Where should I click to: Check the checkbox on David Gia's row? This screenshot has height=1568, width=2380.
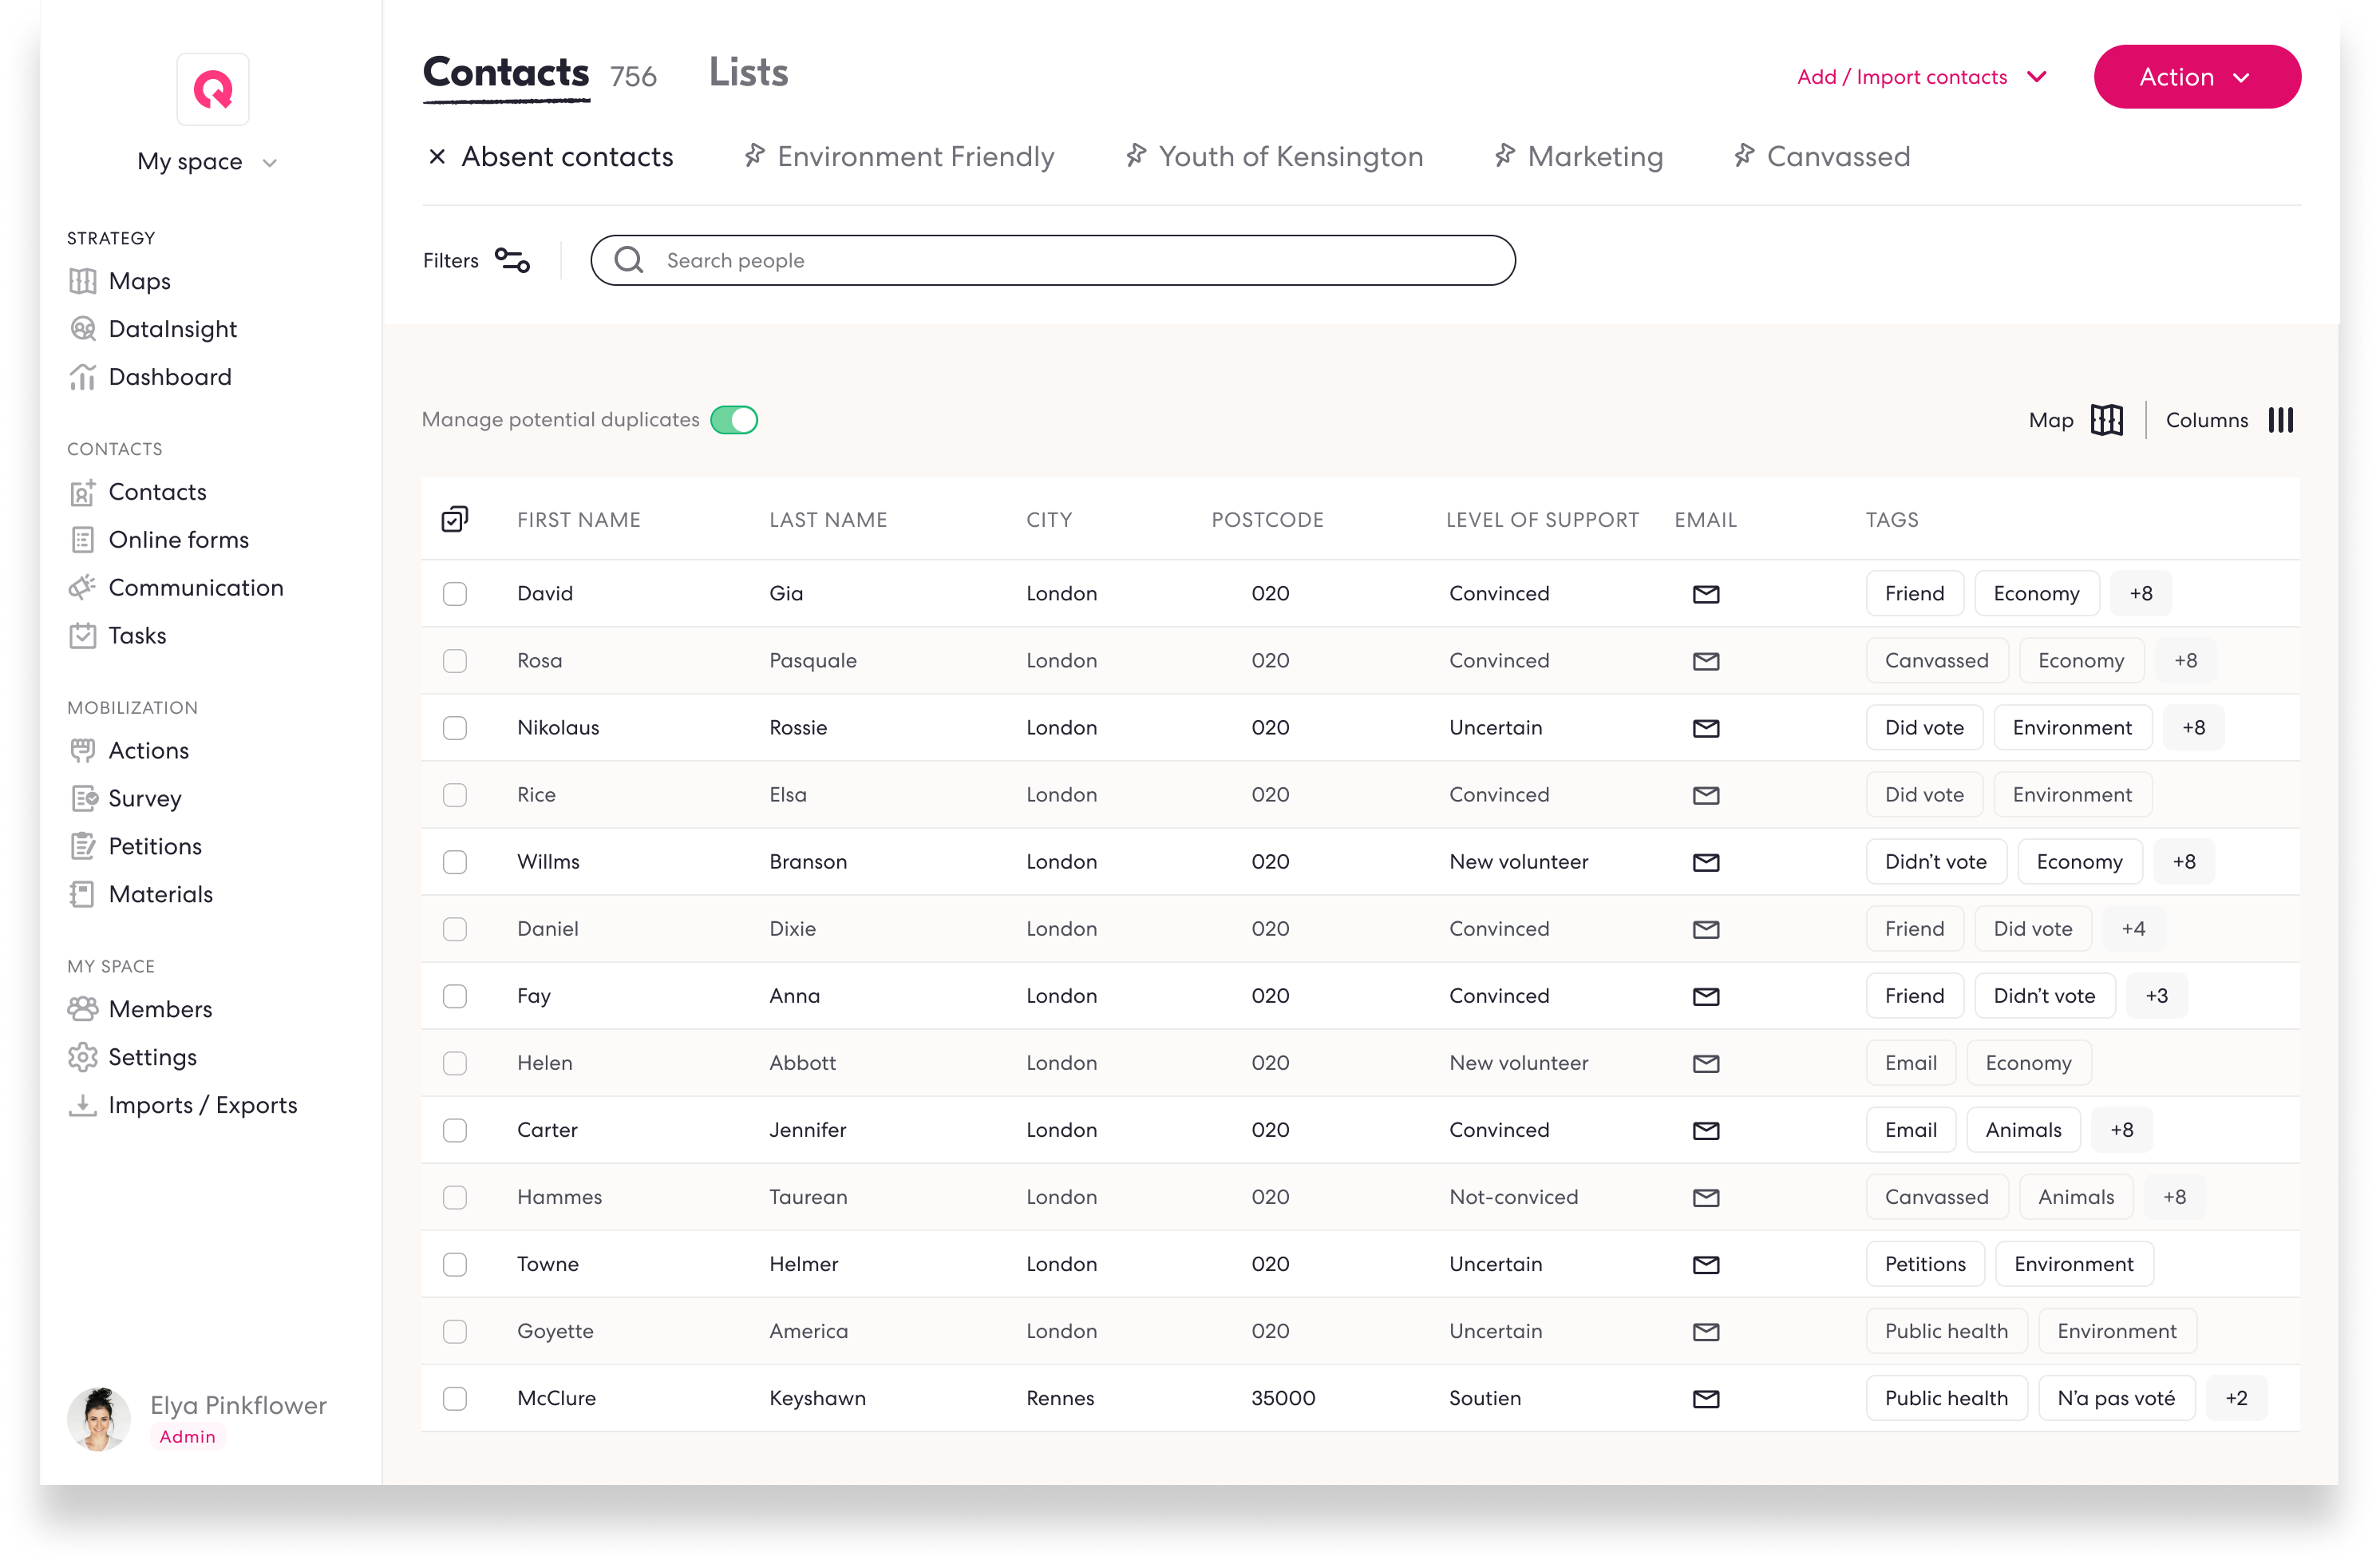tap(455, 593)
